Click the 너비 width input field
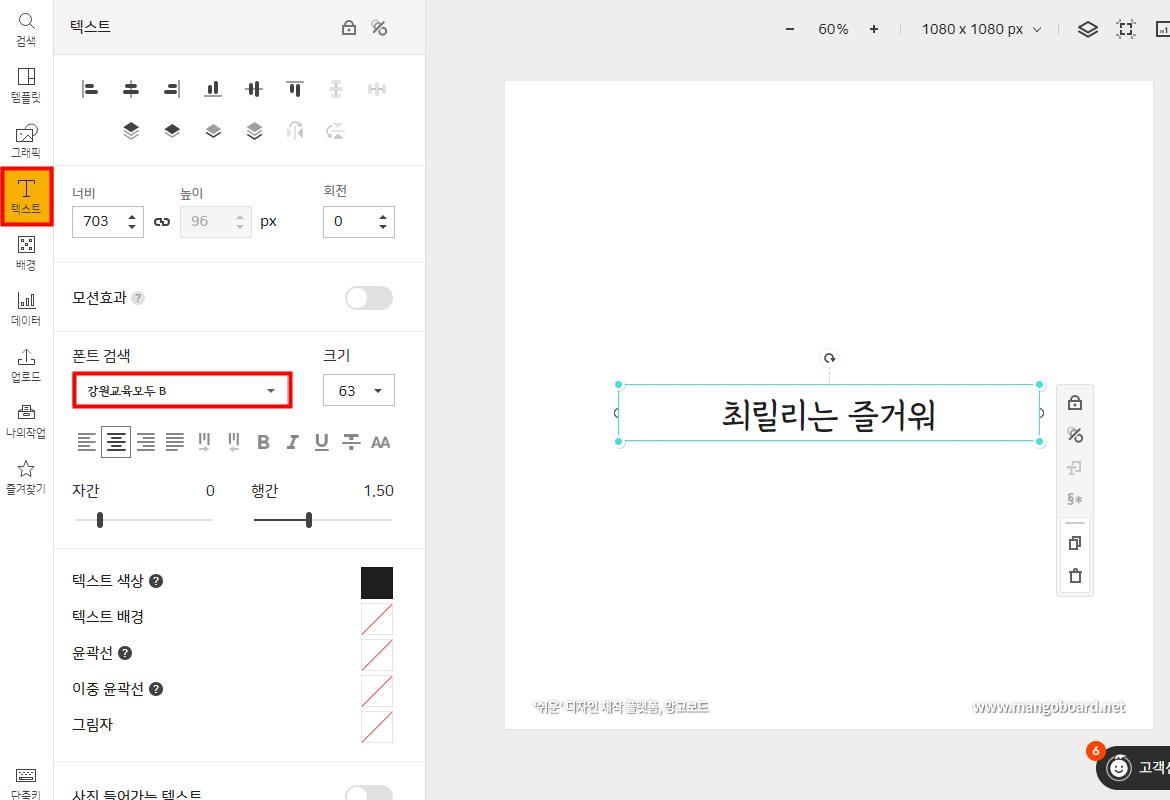This screenshot has height=800, width=1170. 107,222
